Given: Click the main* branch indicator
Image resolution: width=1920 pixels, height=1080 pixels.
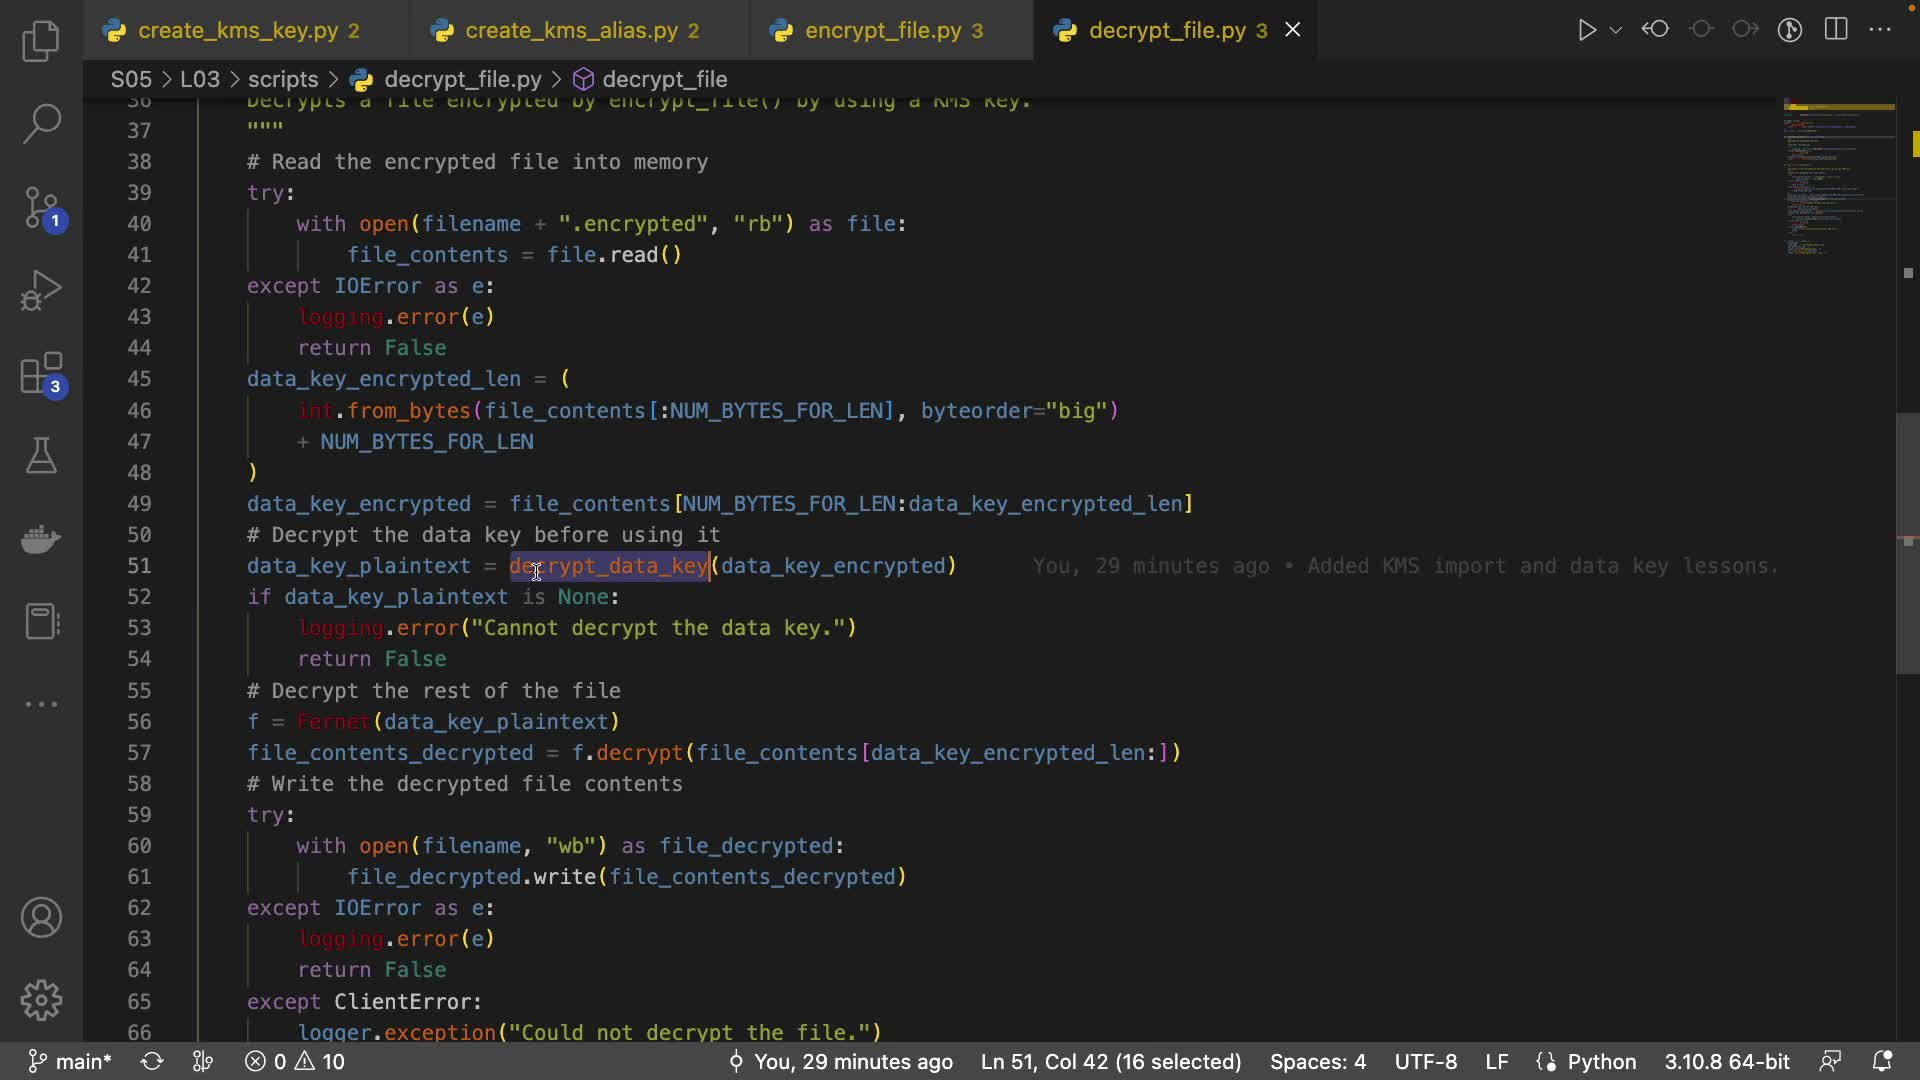Looking at the screenshot, I should (x=70, y=1061).
